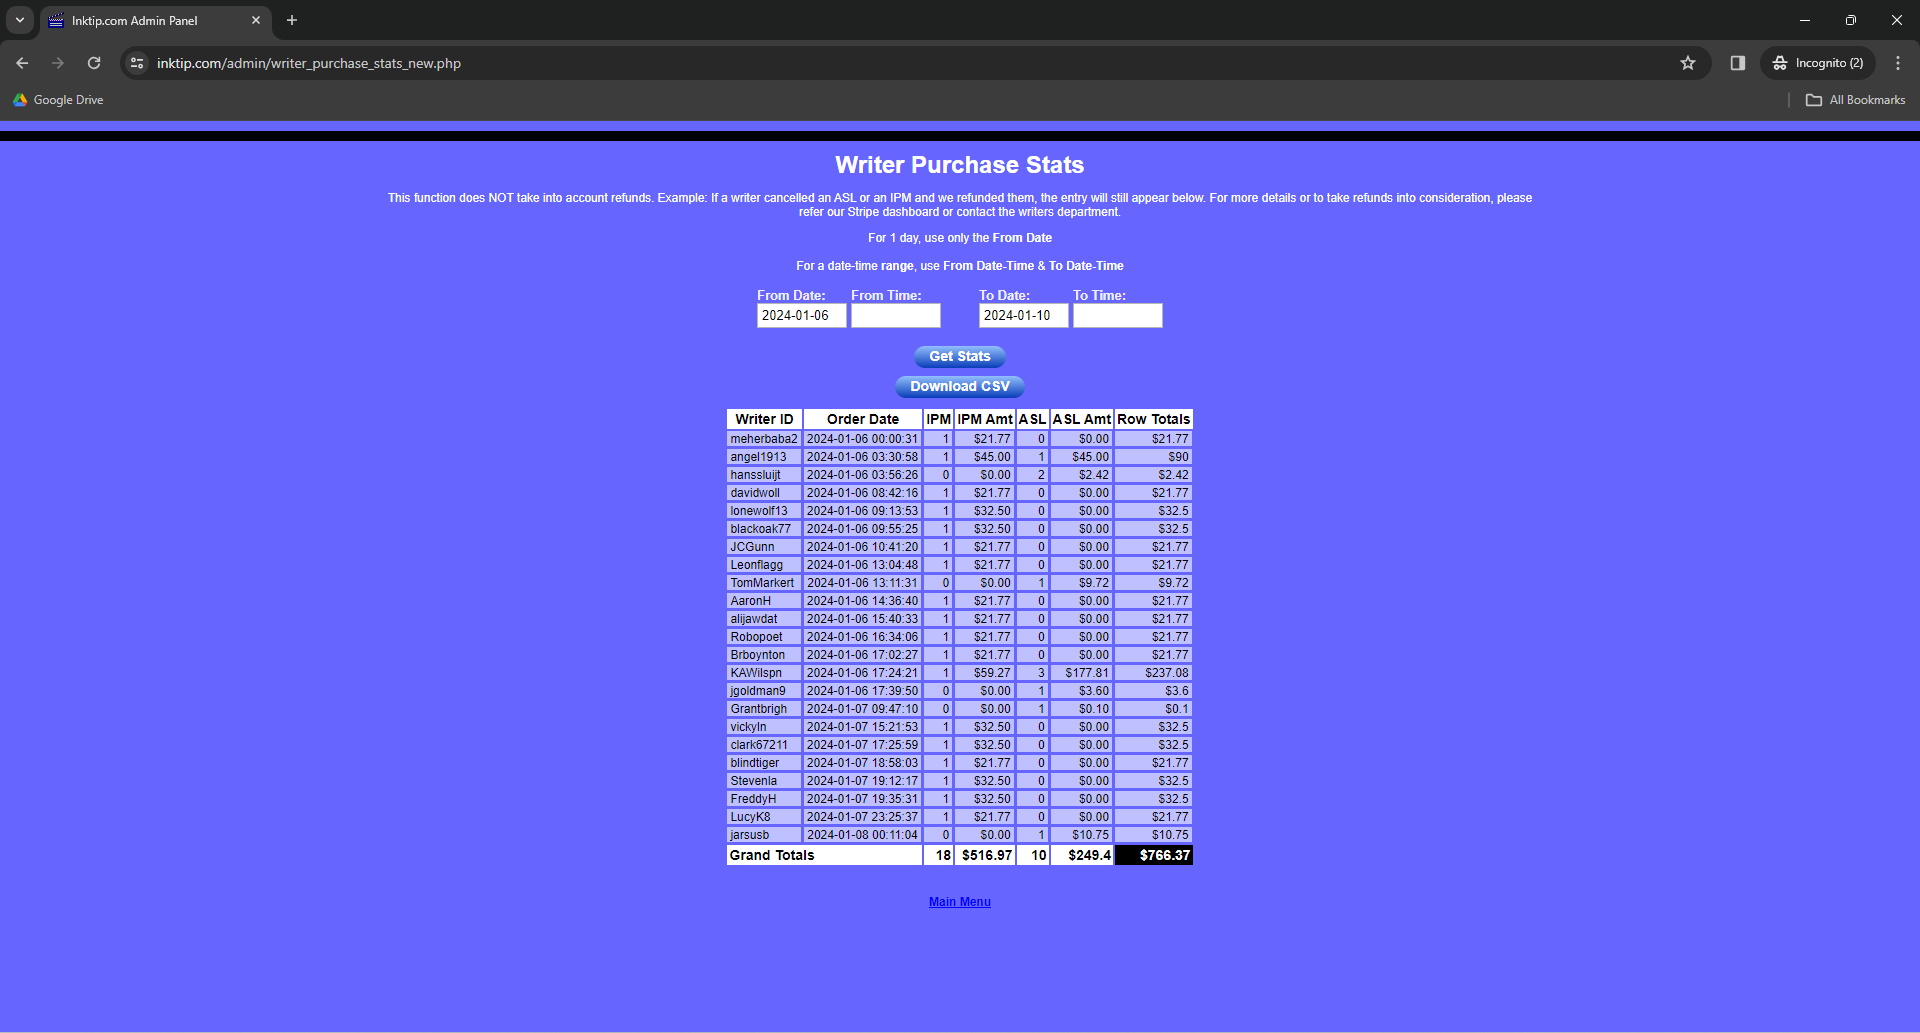Close the Inktip.com Admin Panel tab

pyautogui.click(x=256, y=20)
